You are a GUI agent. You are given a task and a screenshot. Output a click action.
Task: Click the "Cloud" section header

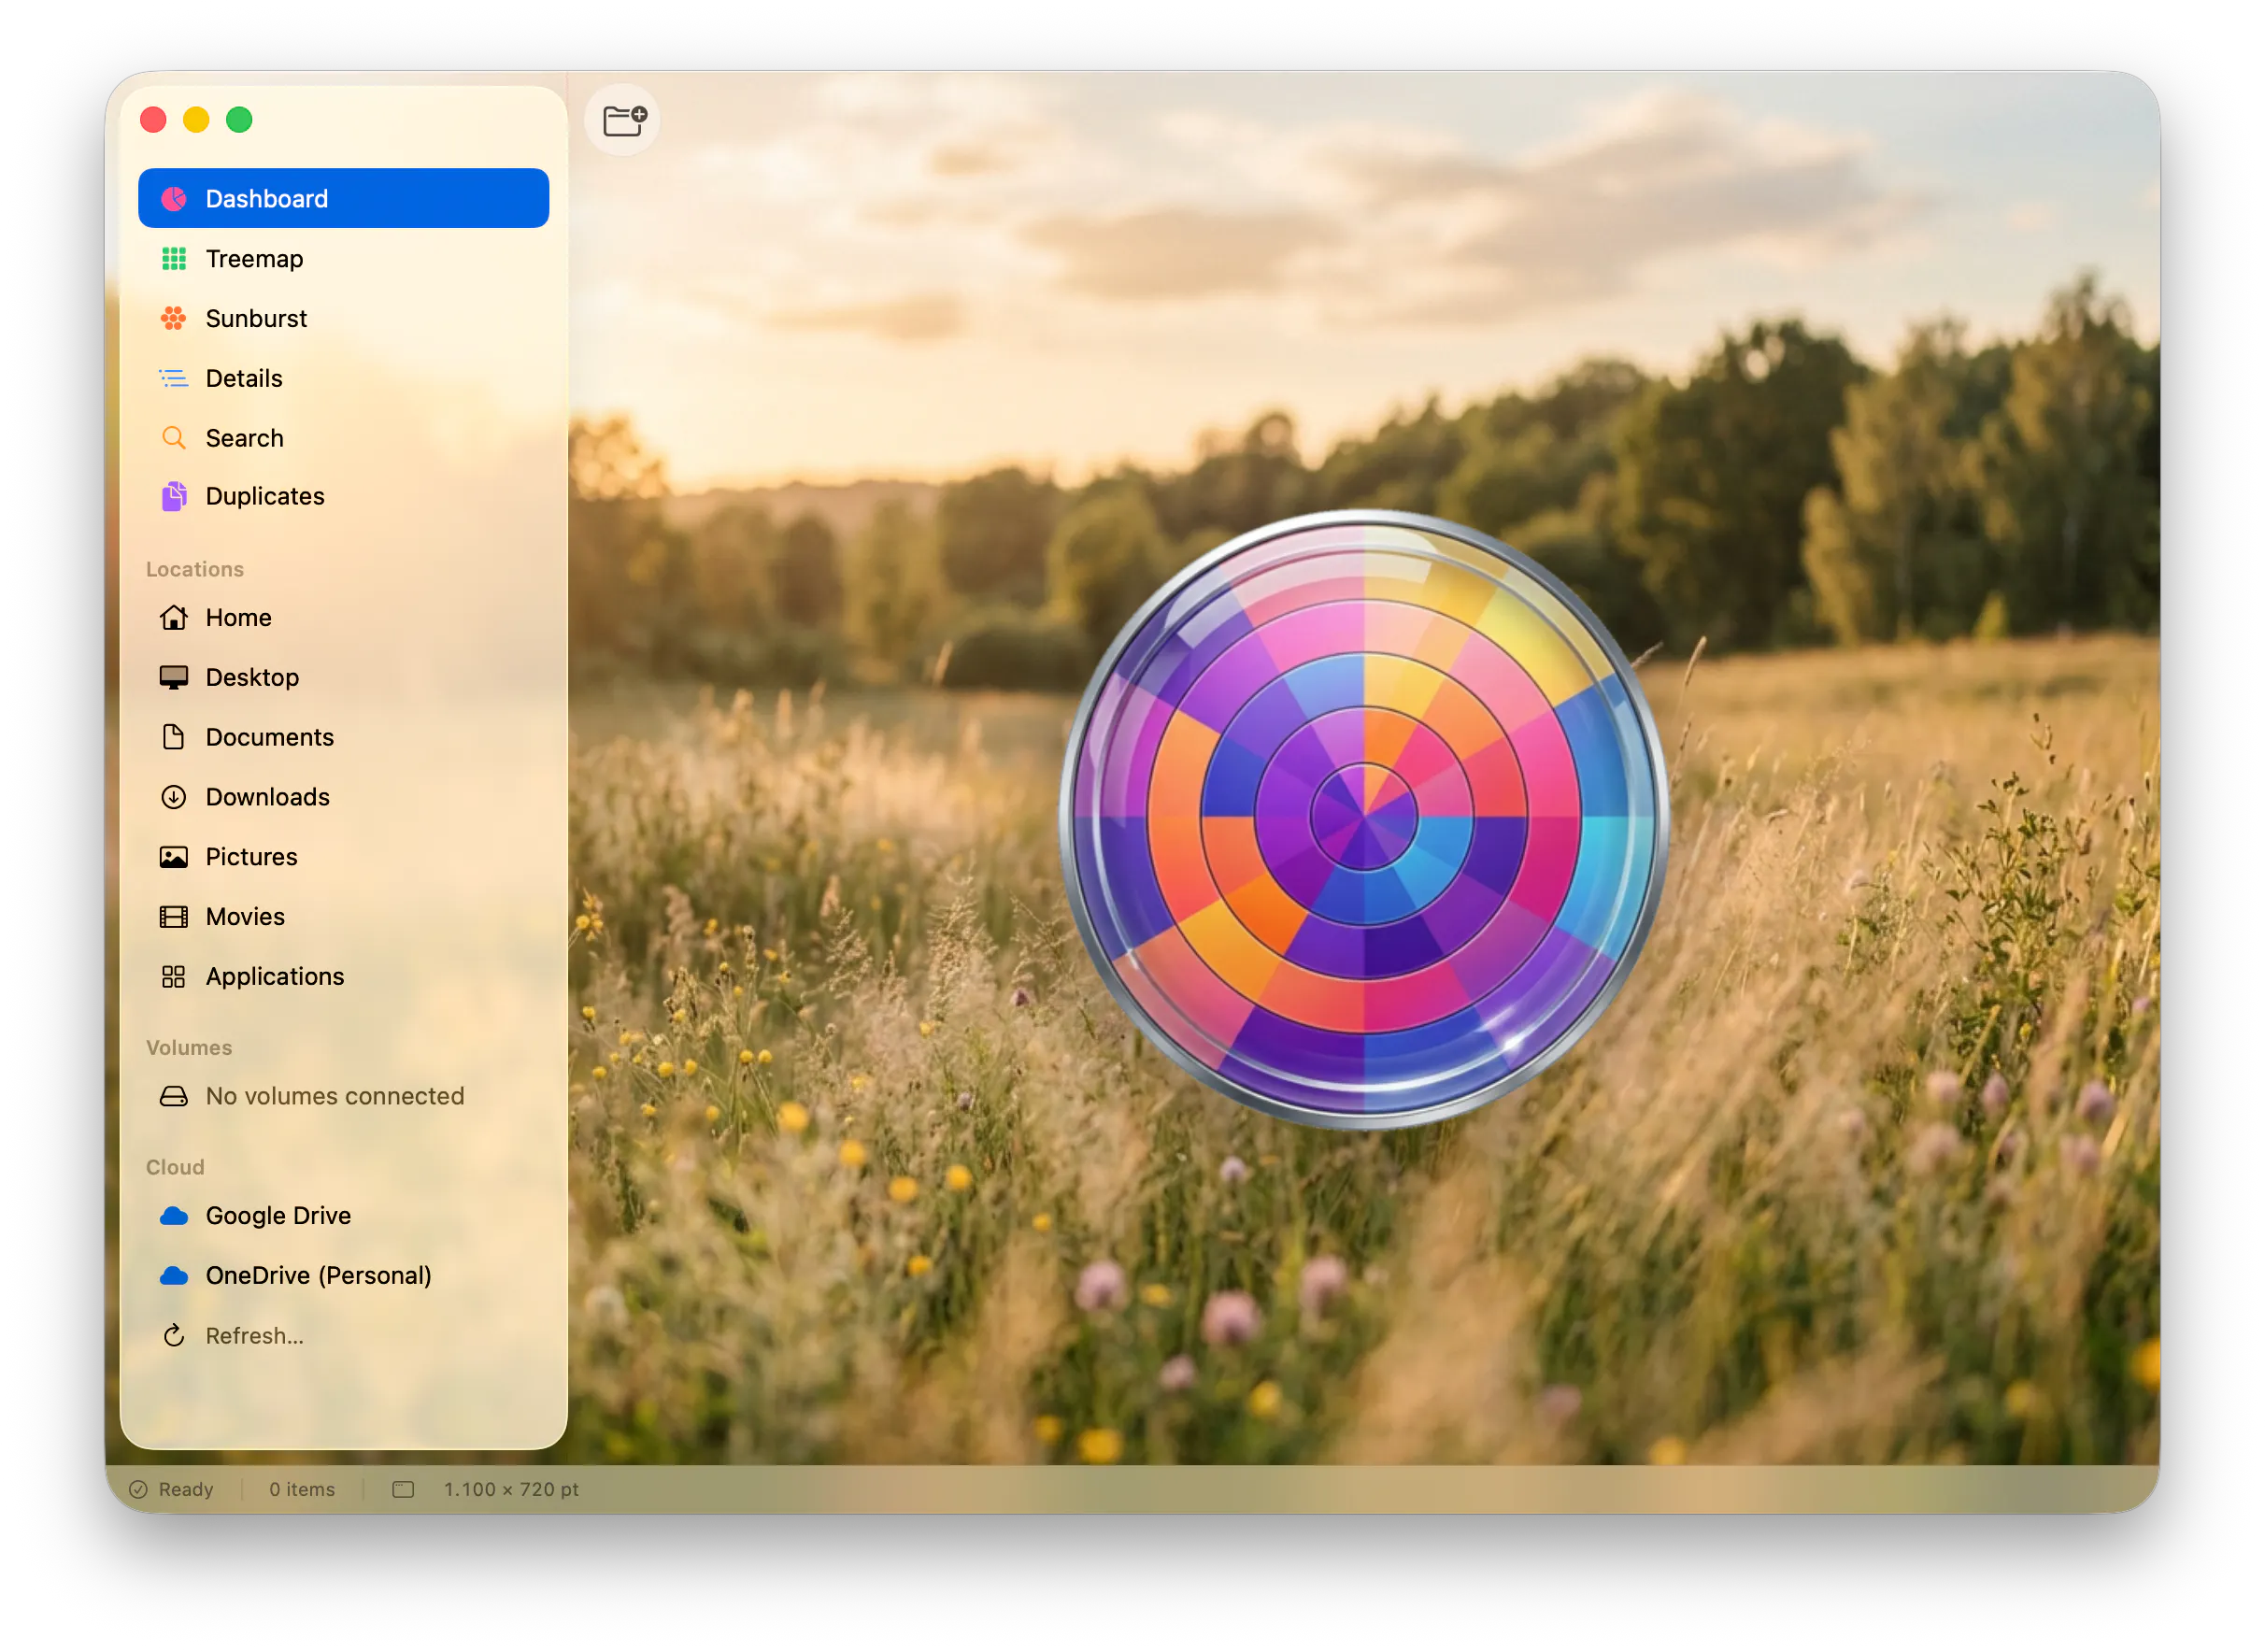coord(175,1169)
